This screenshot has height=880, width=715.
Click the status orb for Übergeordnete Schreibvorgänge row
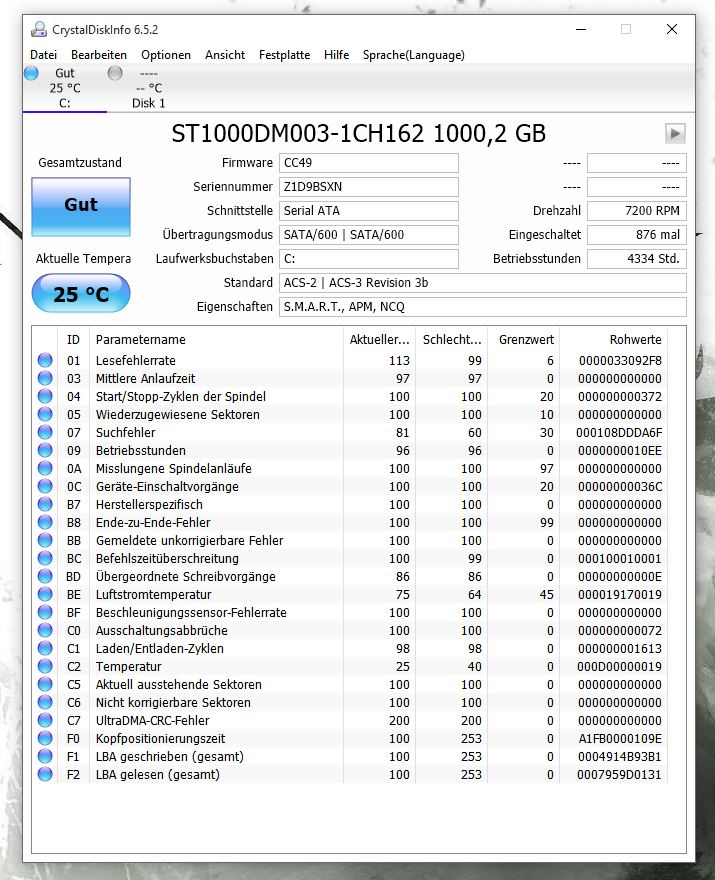[x=45, y=576]
